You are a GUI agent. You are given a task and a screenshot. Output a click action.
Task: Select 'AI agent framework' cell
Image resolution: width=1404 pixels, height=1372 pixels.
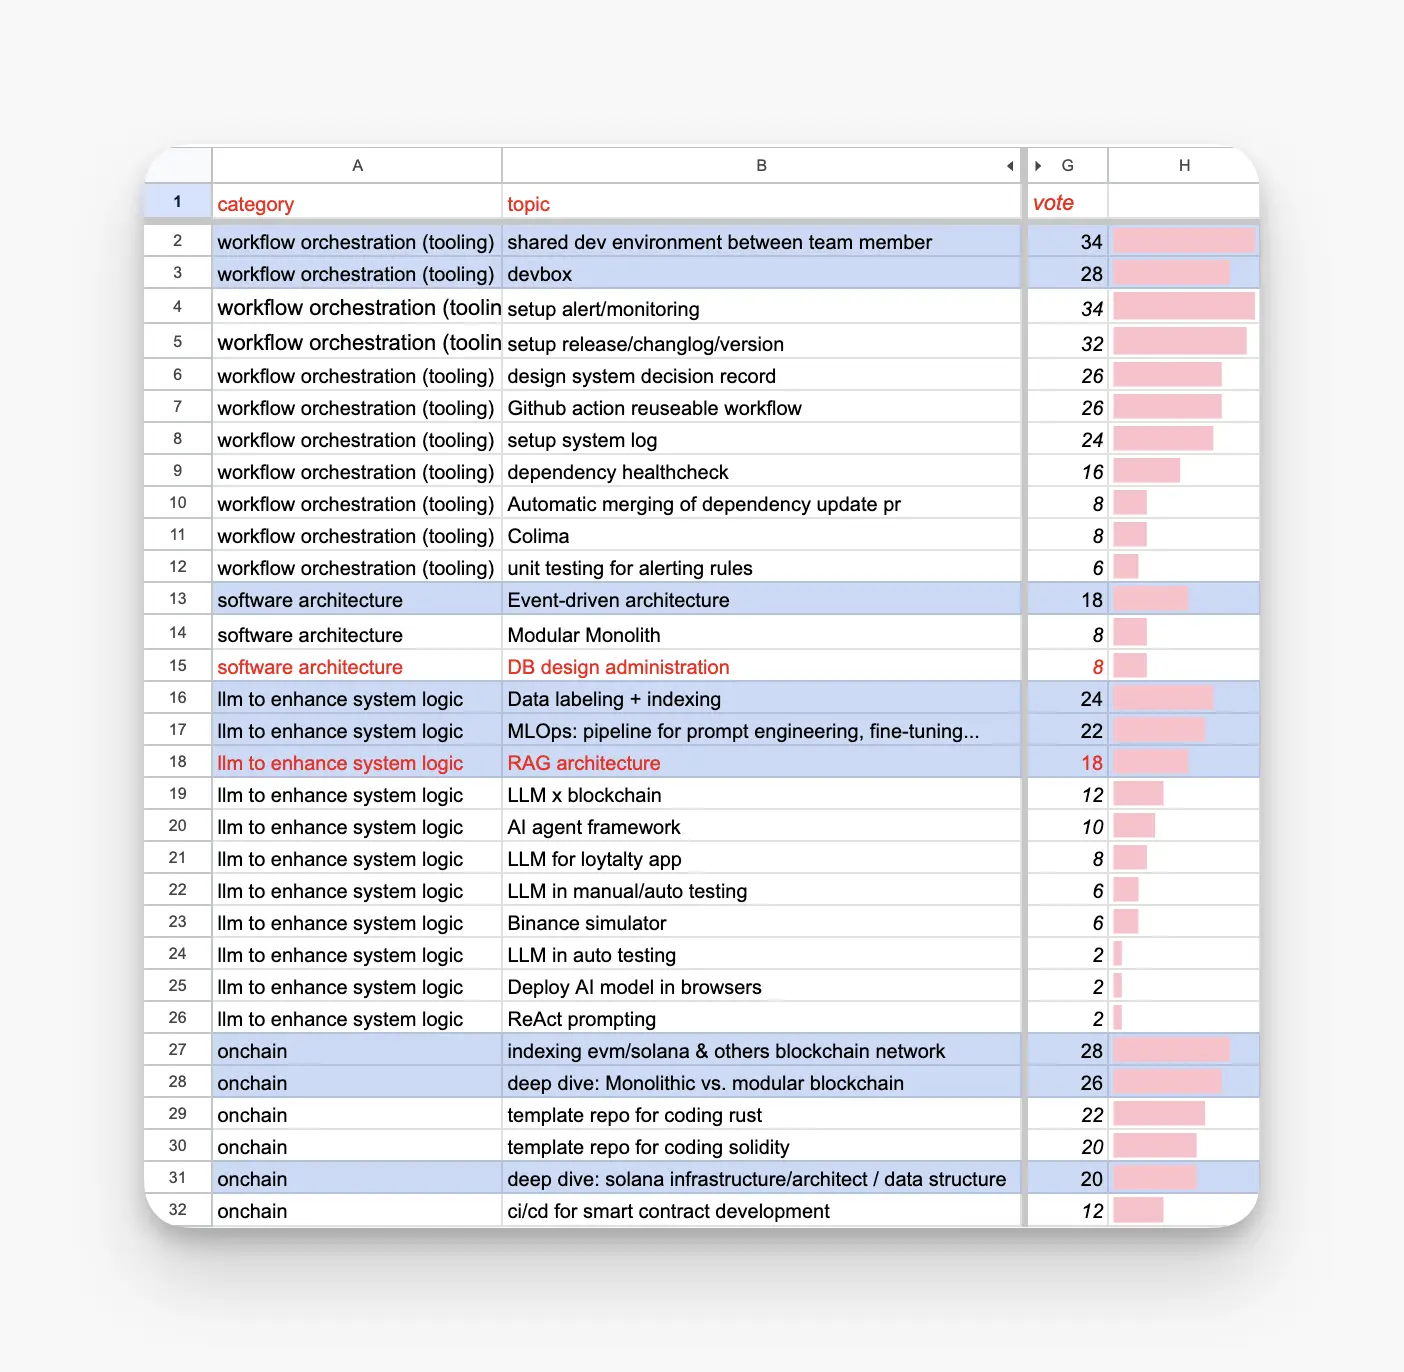[x=761, y=826]
